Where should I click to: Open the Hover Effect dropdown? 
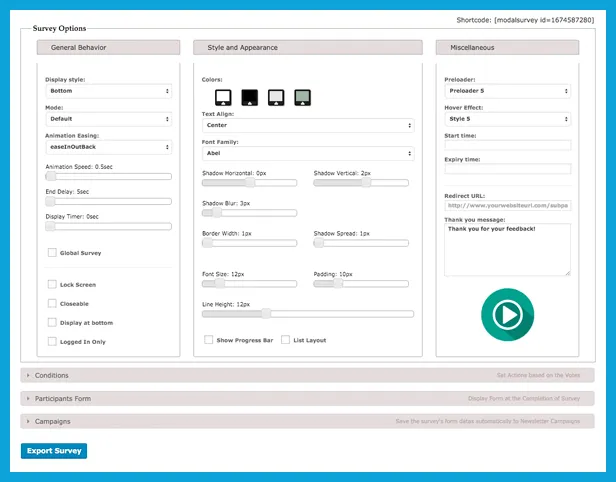point(508,119)
